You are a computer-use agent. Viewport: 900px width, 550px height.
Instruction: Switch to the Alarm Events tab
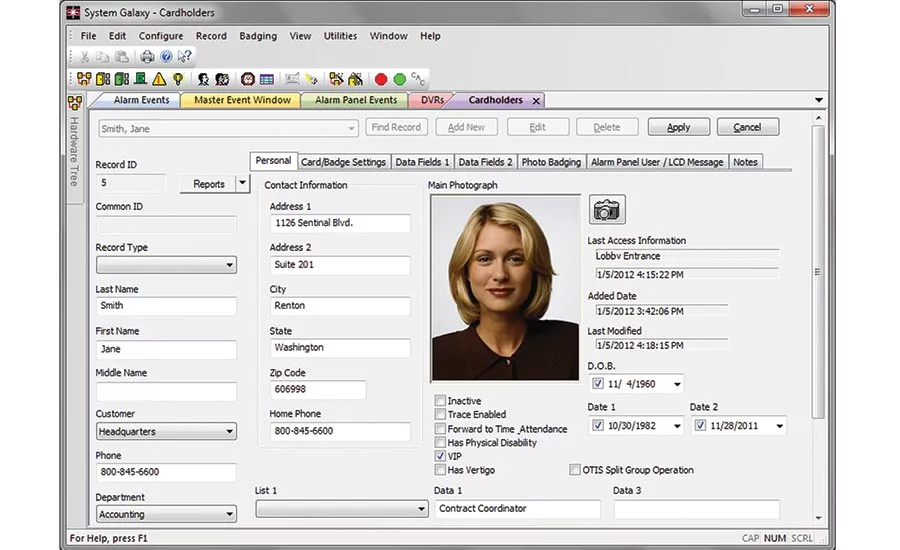[141, 100]
